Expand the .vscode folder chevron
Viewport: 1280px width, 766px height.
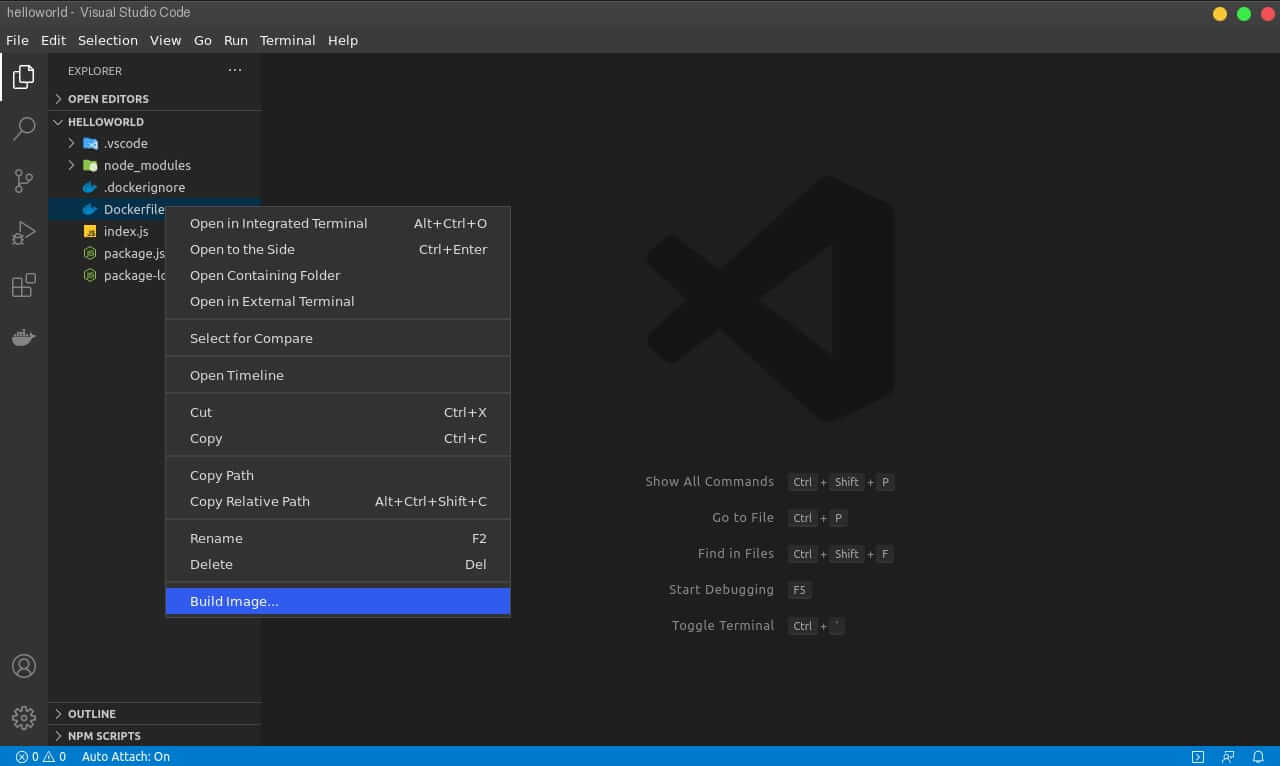71,143
